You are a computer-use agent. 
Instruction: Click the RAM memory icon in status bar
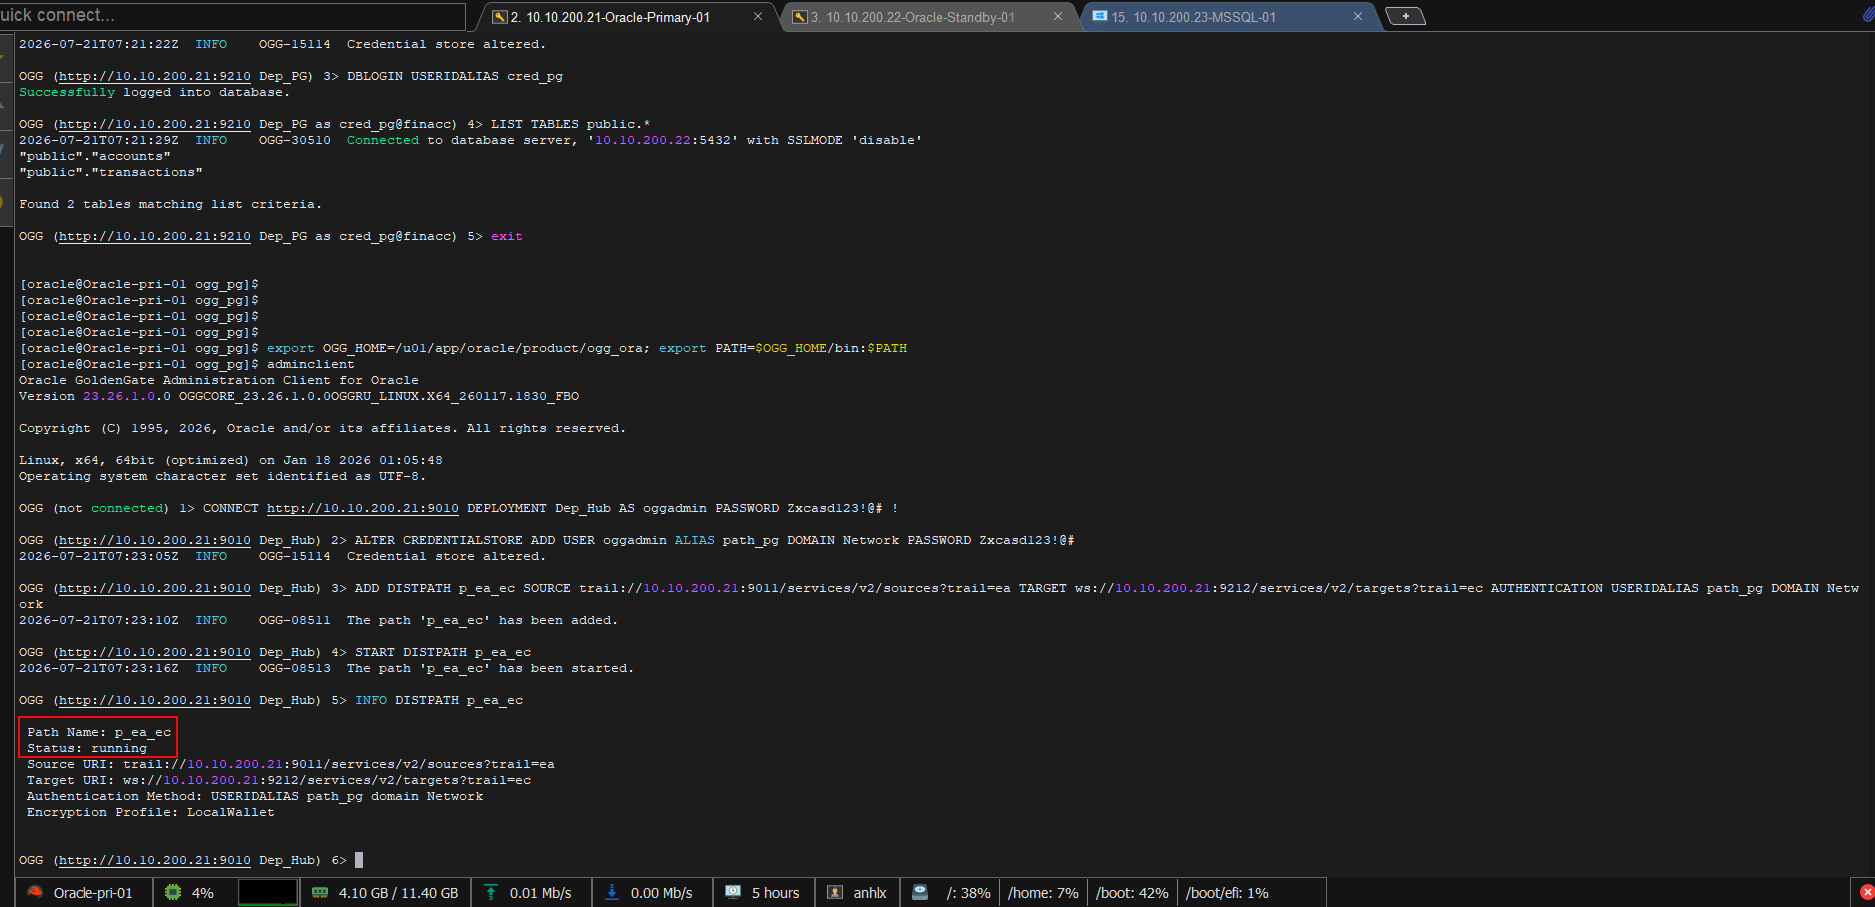tap(320, 892)
